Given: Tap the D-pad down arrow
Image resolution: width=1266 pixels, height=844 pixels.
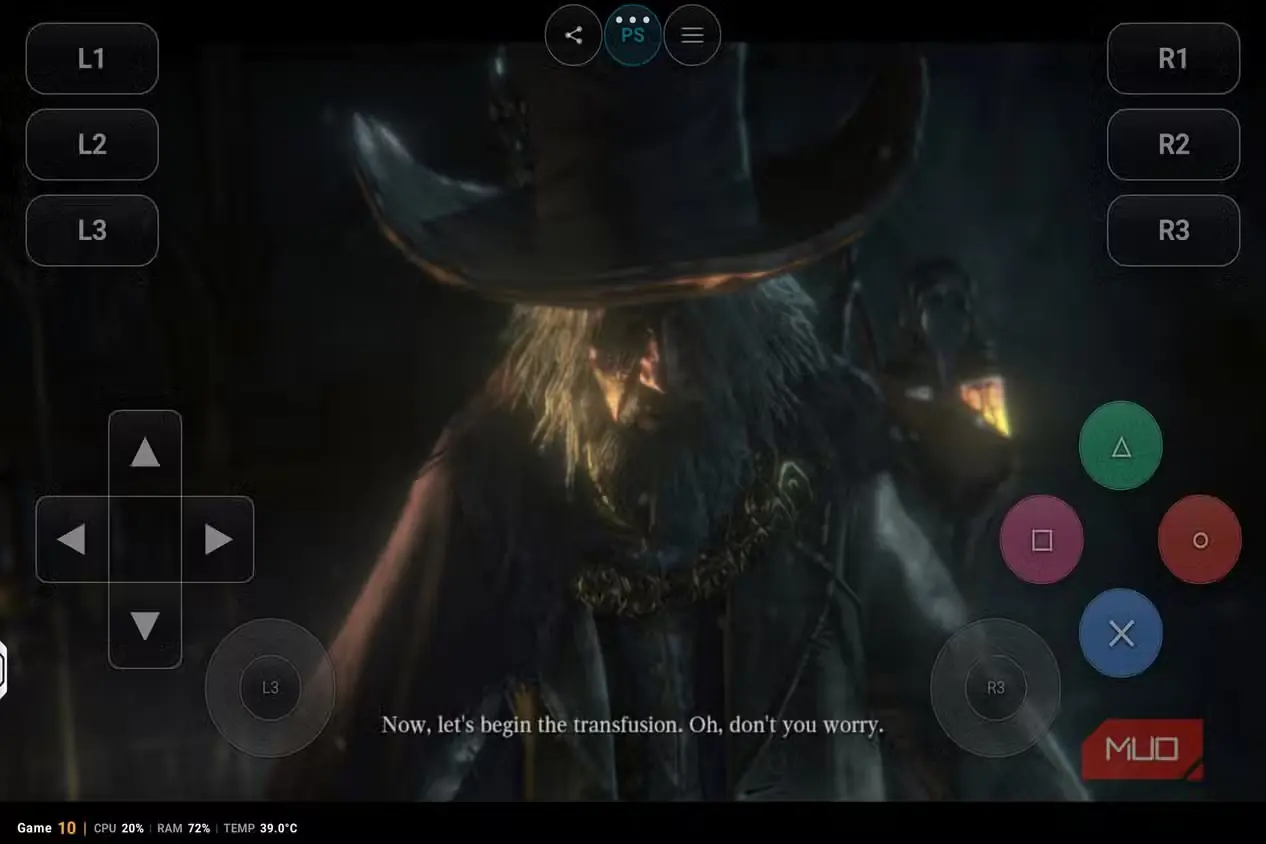Looking at the screenshot, I should click(x=145, y=625).
